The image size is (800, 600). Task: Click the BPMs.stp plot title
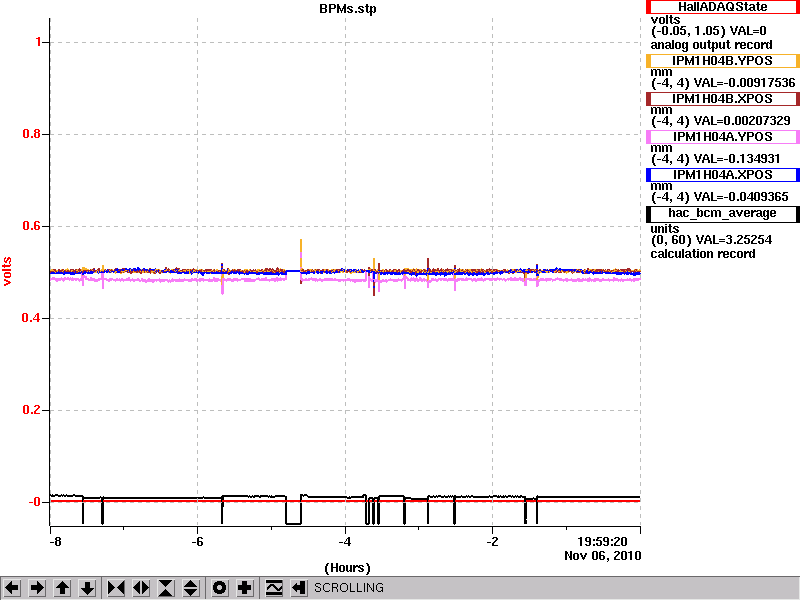pos(347,9)
